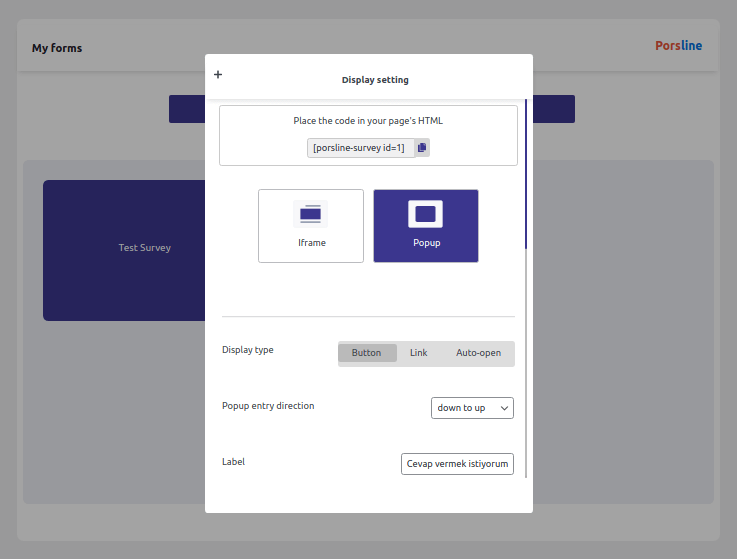Copy the porsline-survey shortcode with copy icon
This screenshot has width=737, height=559.
[422, 148]
